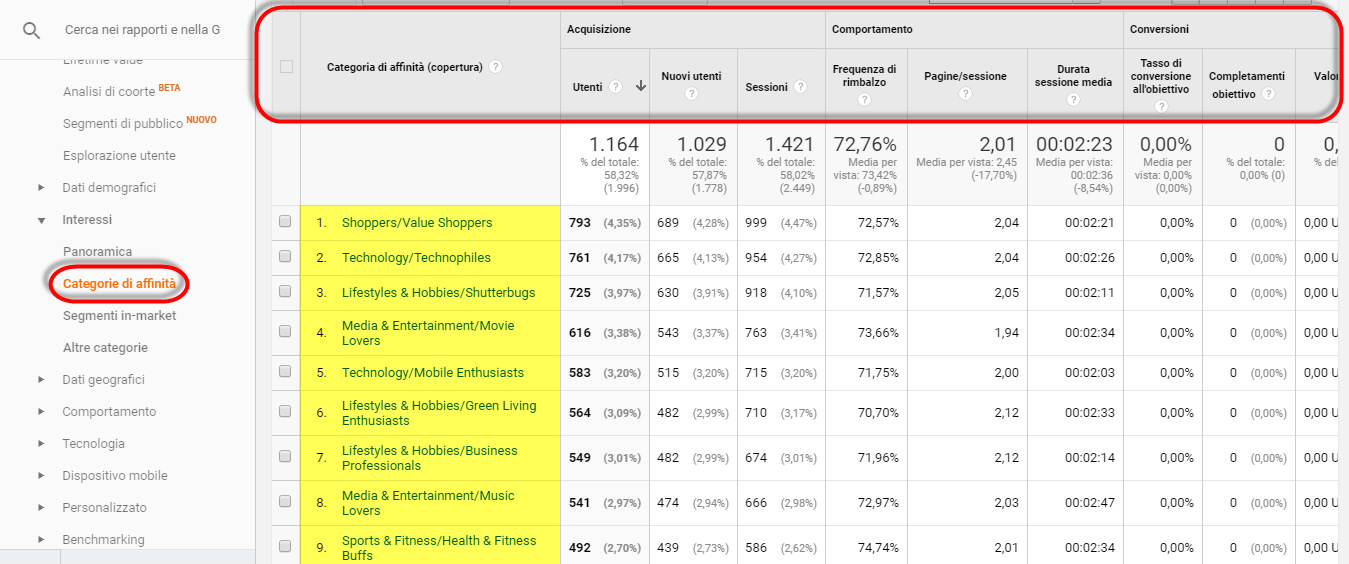This screenshot has height=564, width=1349.
Task: Toggle the select-all checkbox in table header
Action: (x=286, y=67)
